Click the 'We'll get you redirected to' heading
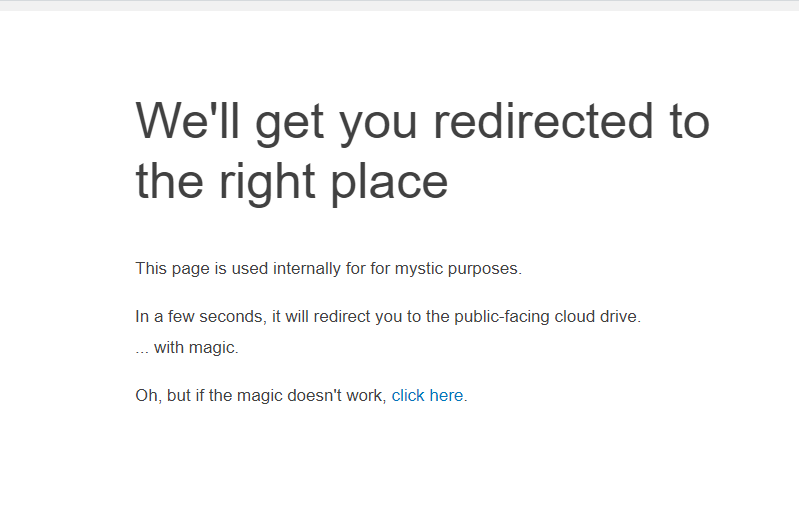799x523 pixels. pyautogui.click(x=422, y=122)
